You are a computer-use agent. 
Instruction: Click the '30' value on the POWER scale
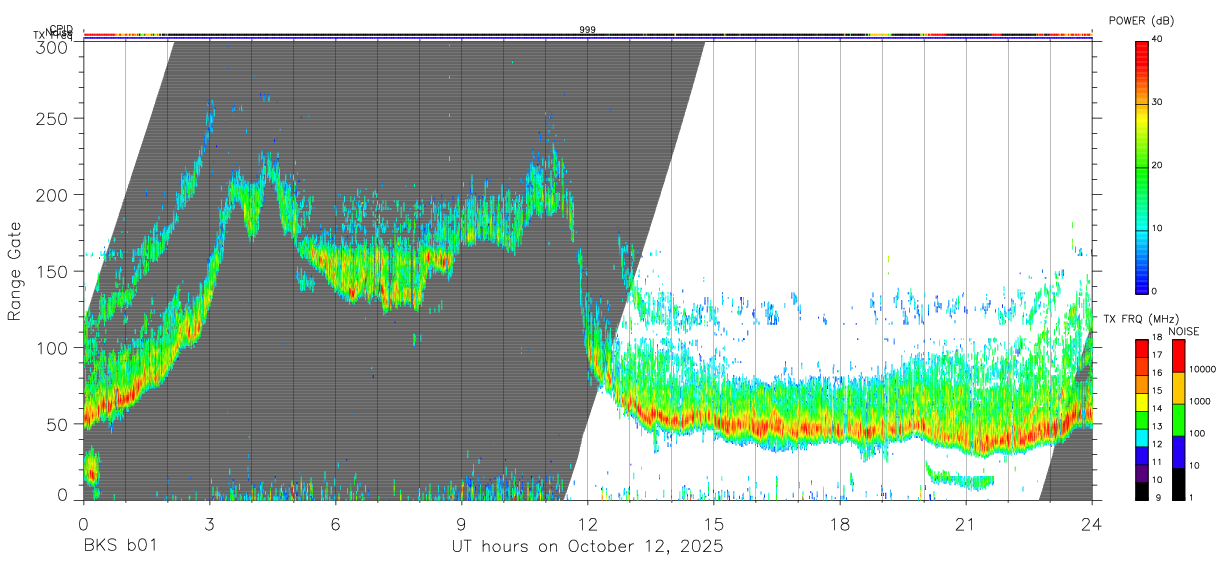click(1158, 102)
